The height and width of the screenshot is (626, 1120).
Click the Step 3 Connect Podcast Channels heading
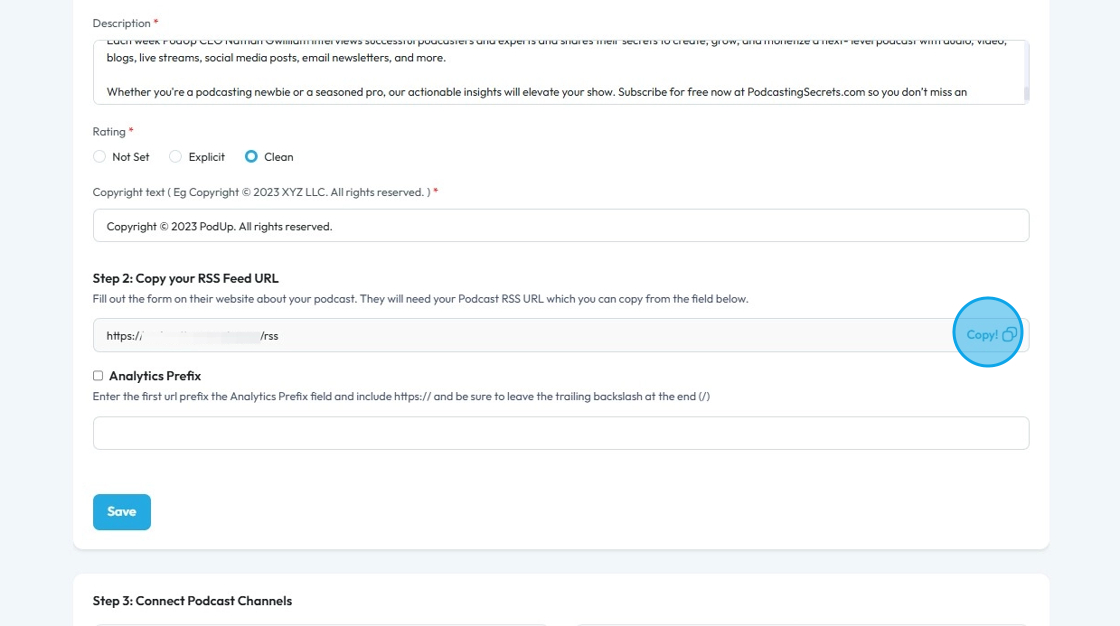pyautogui.click(x=192, y=601)
